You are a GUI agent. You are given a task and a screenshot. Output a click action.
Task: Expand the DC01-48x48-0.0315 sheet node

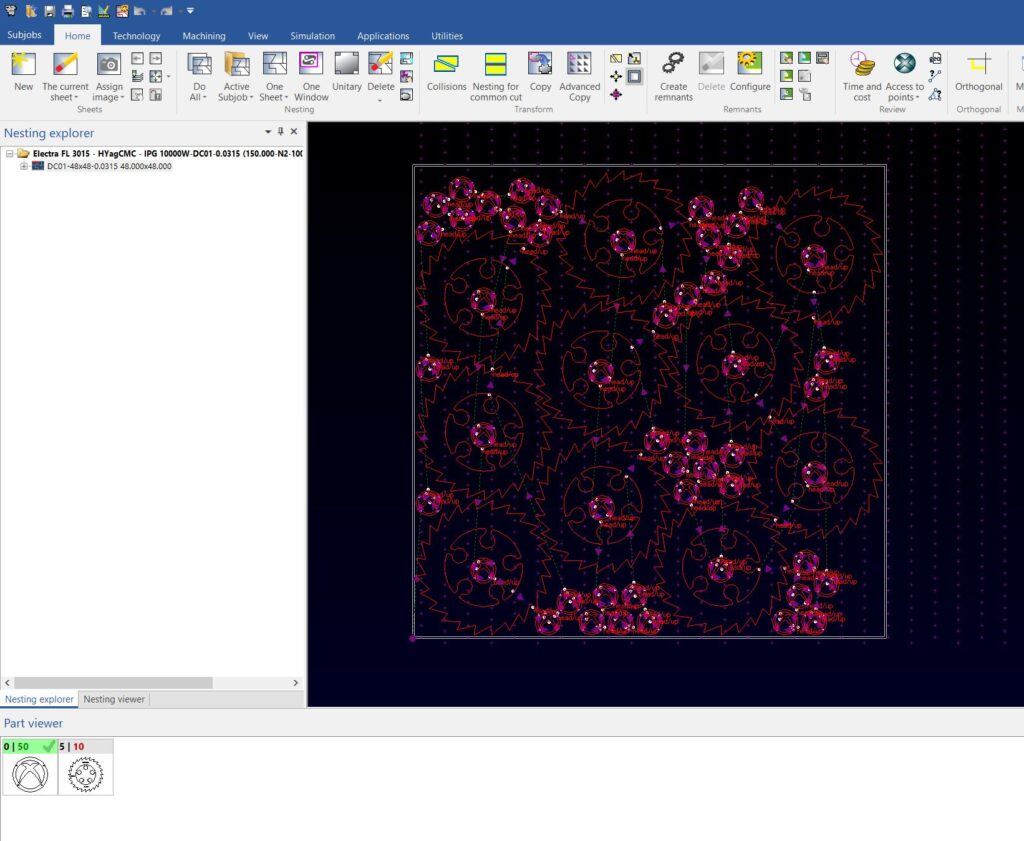pos(24,166)
